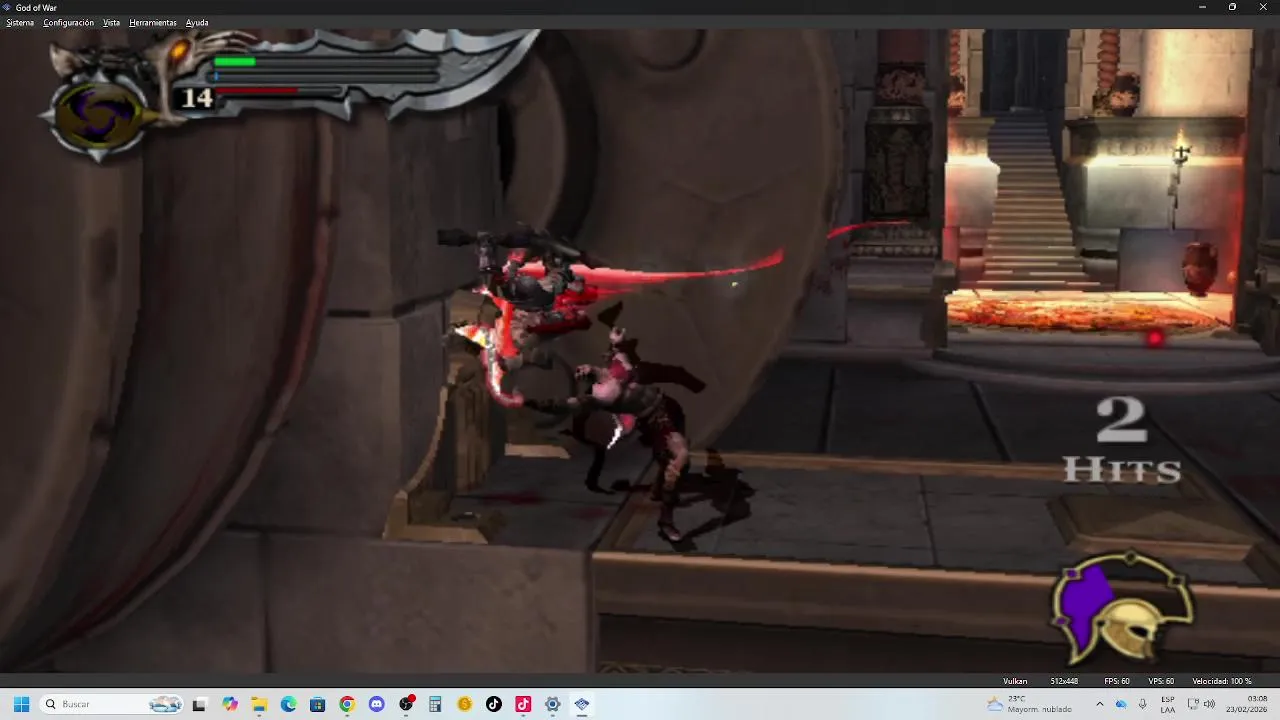Restore down the God of War window

click(x=1232, y=7)
